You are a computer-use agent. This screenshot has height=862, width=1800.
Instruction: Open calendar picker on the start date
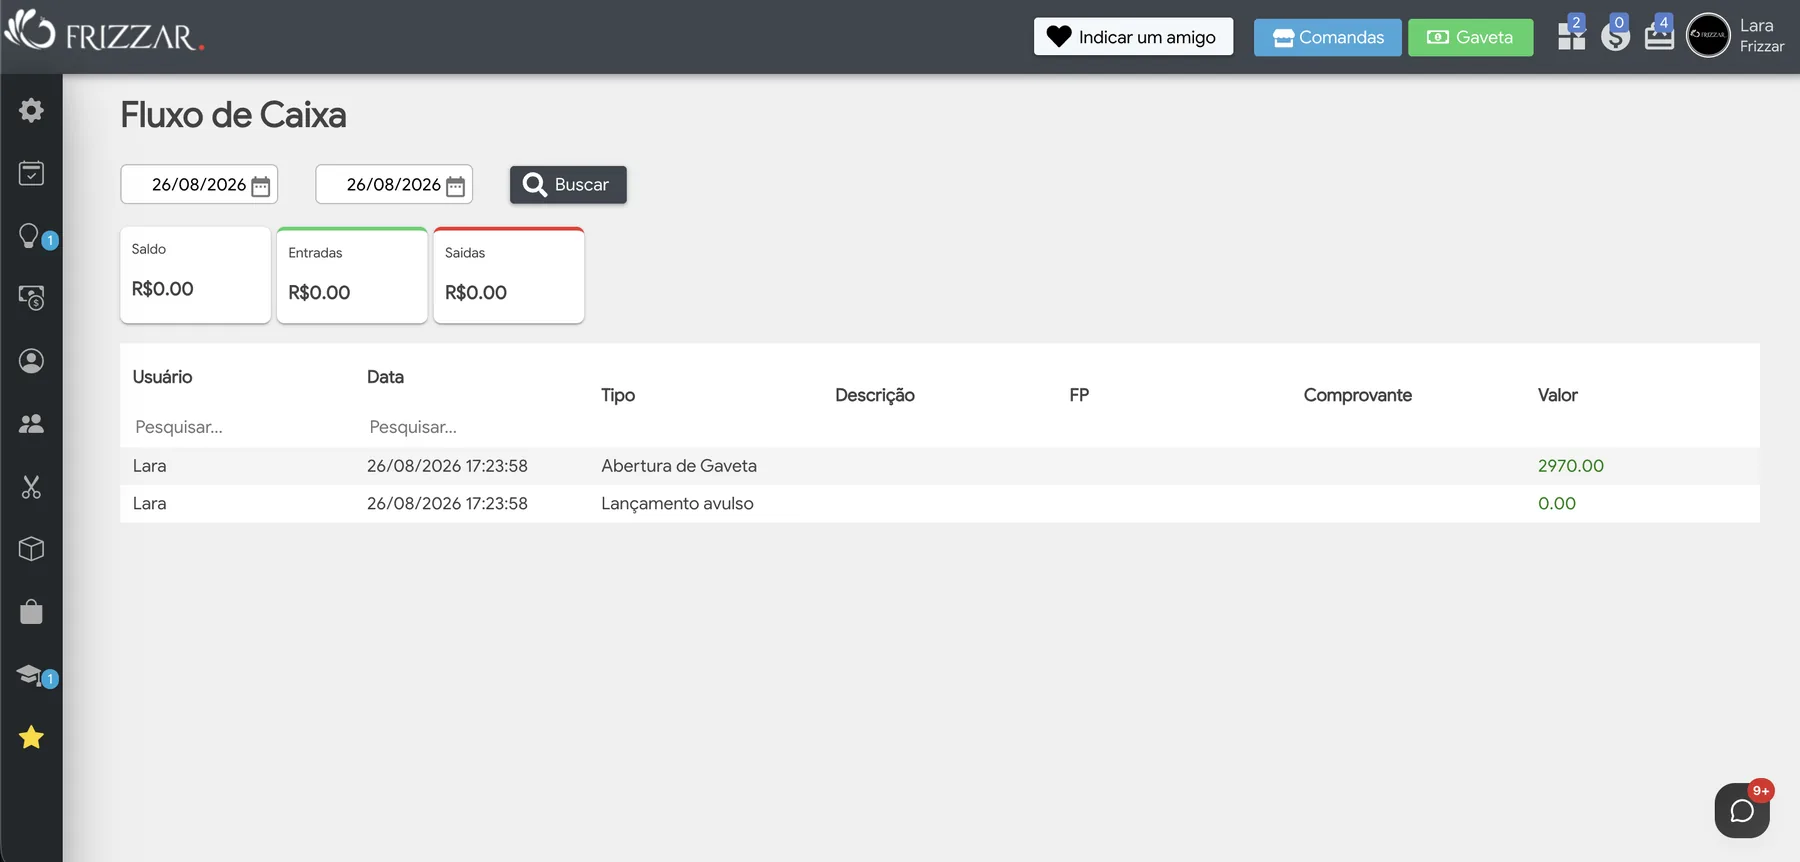click(261, 186)
